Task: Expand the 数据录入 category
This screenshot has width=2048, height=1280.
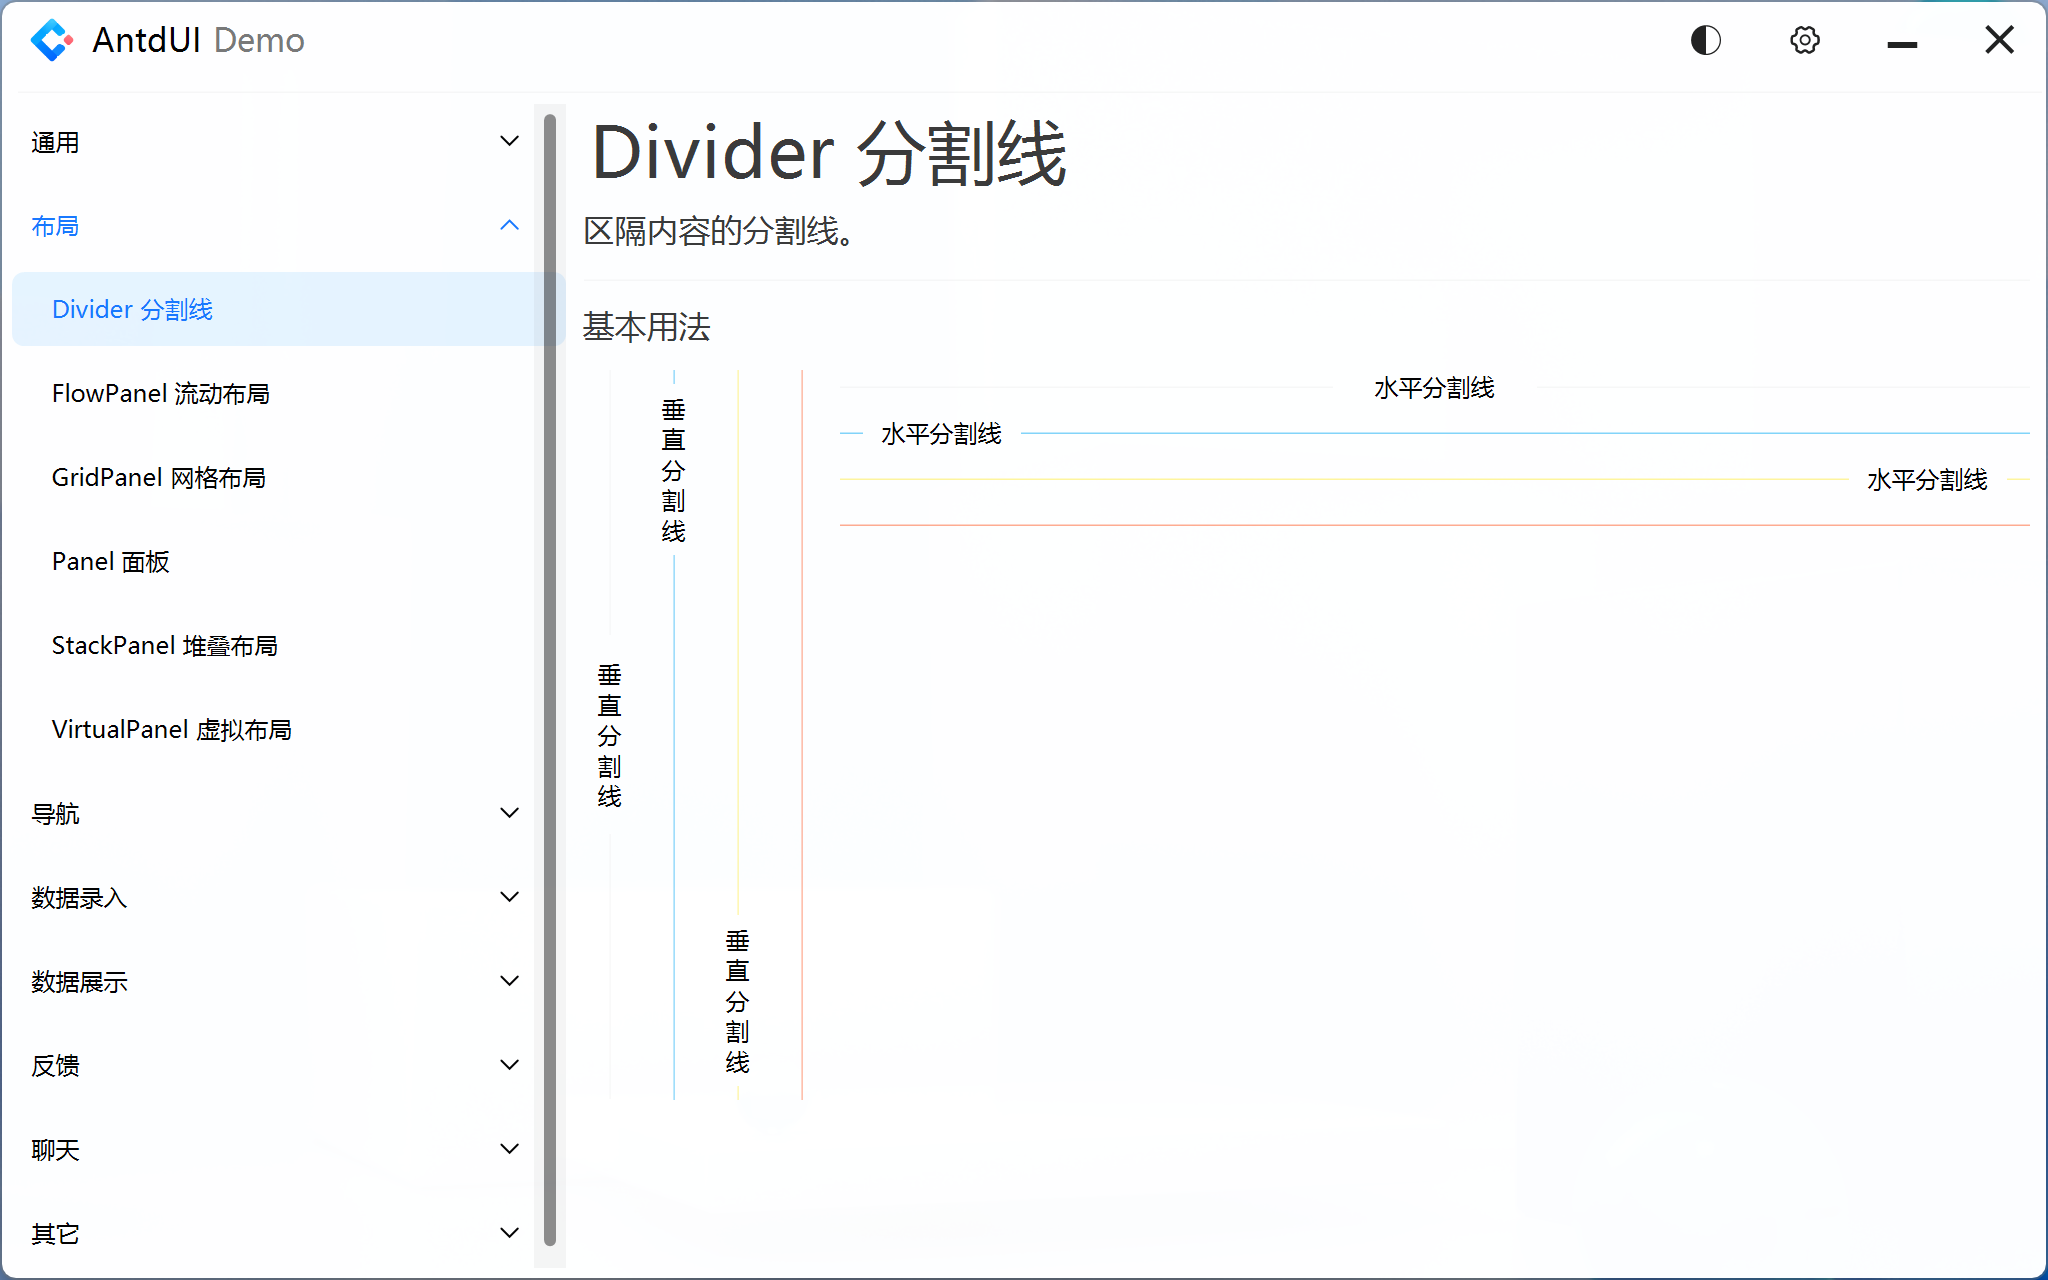Action: click(270, 897)
